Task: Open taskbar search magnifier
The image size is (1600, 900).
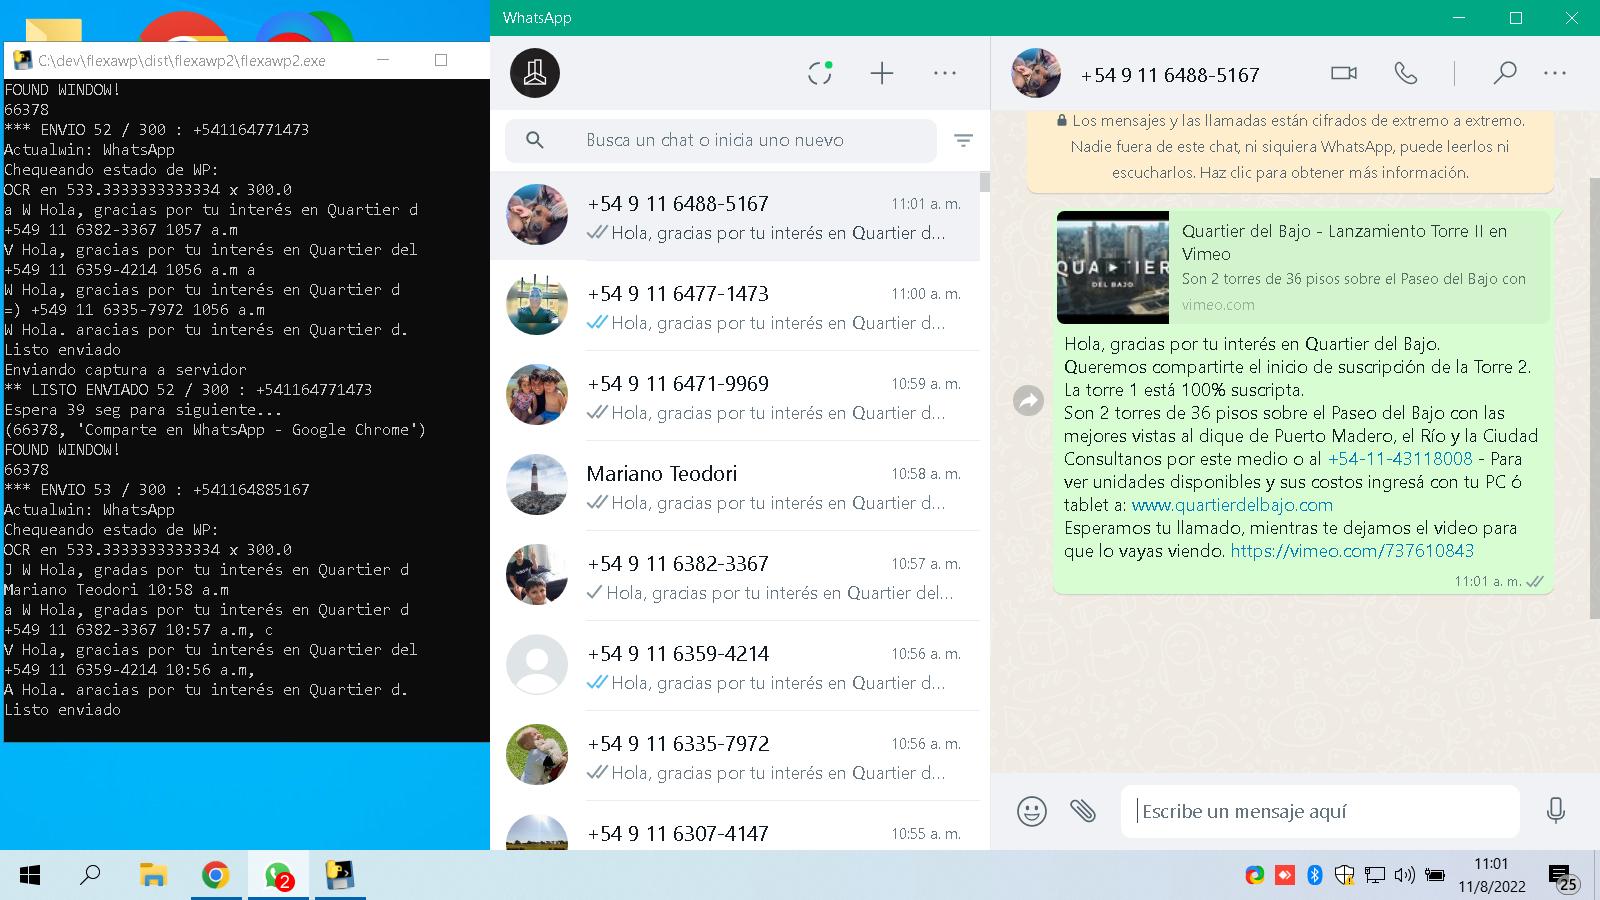Action: [x=90, y=876]
